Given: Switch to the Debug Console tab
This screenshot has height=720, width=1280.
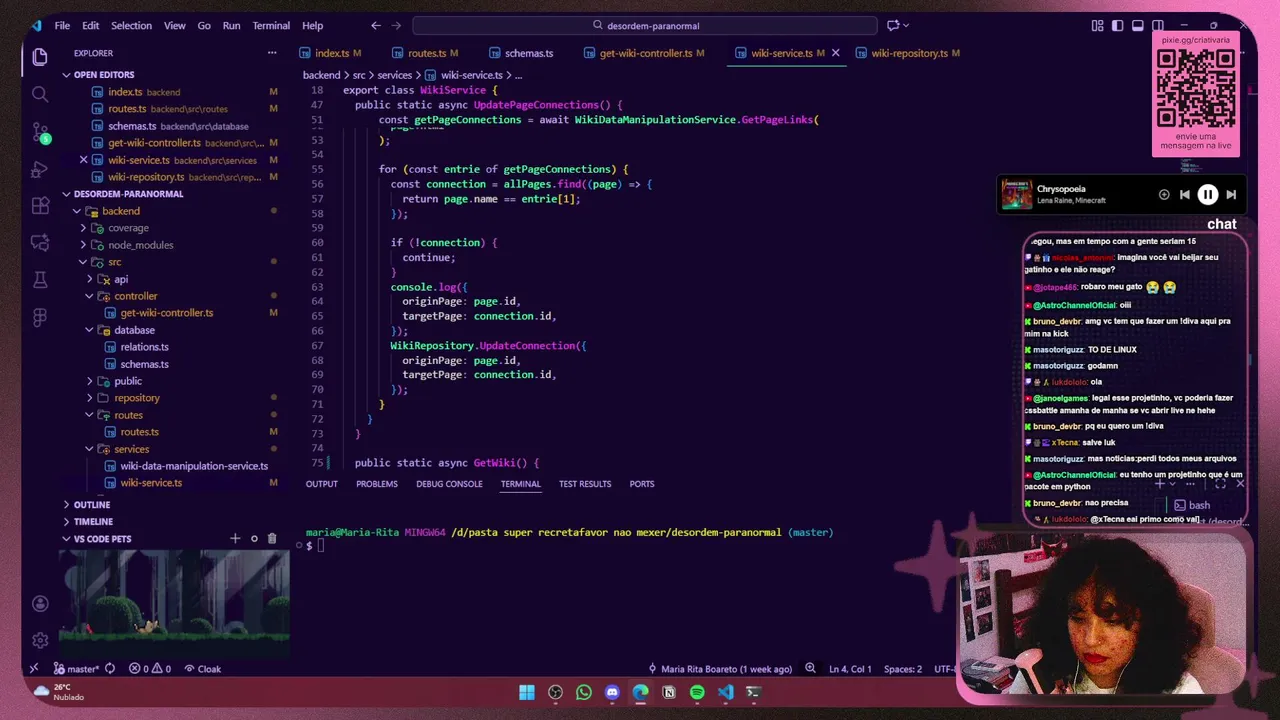Looking at the screenshot, I should 449,484.
